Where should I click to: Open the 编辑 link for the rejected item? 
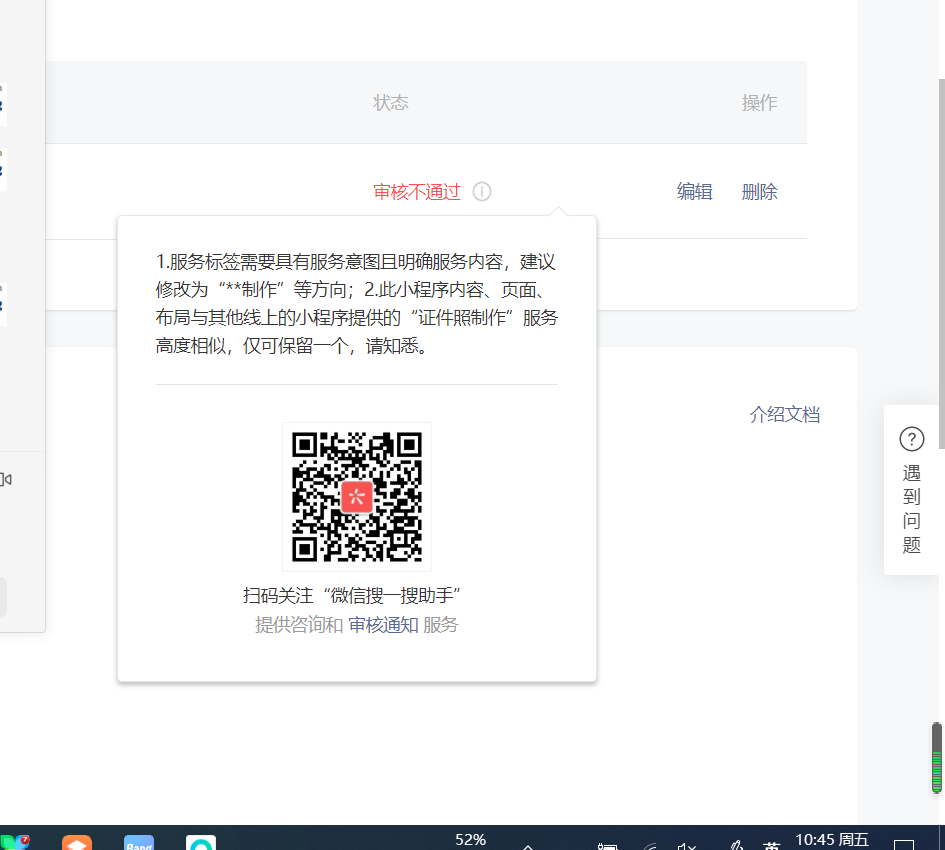[694, 192]
